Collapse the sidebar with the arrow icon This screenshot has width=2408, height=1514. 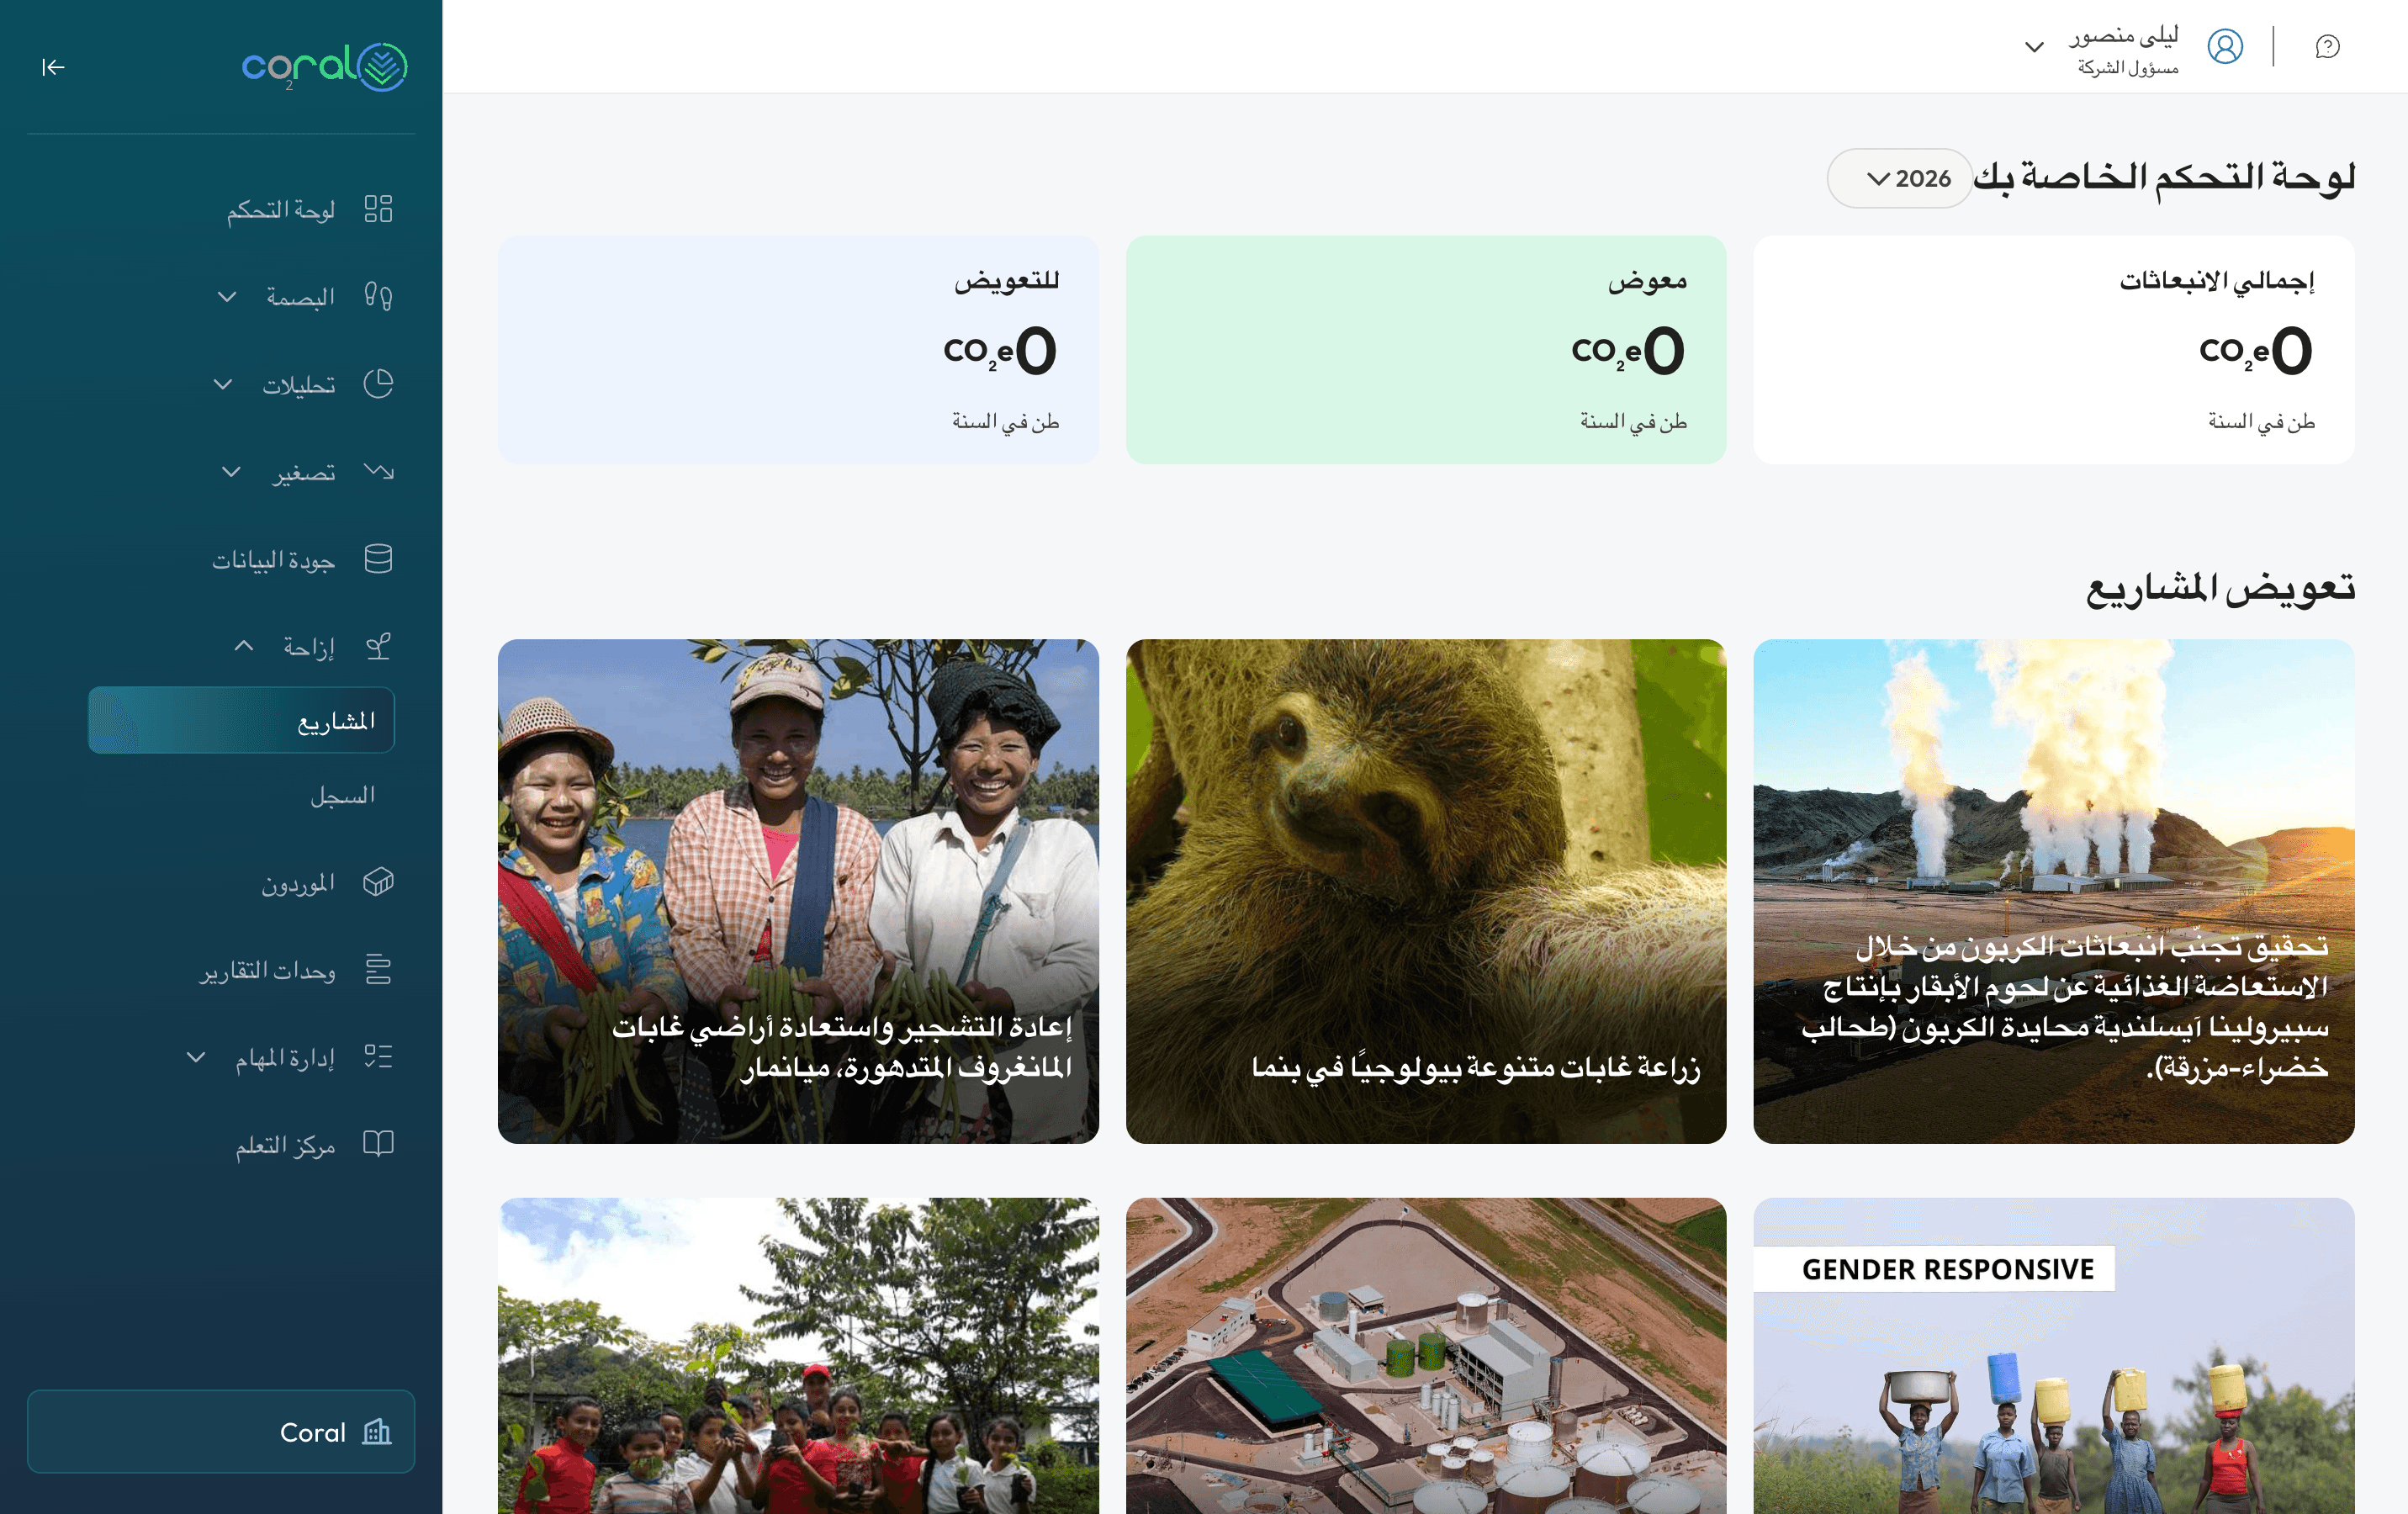pyautogui.click(x=53, y=67)
